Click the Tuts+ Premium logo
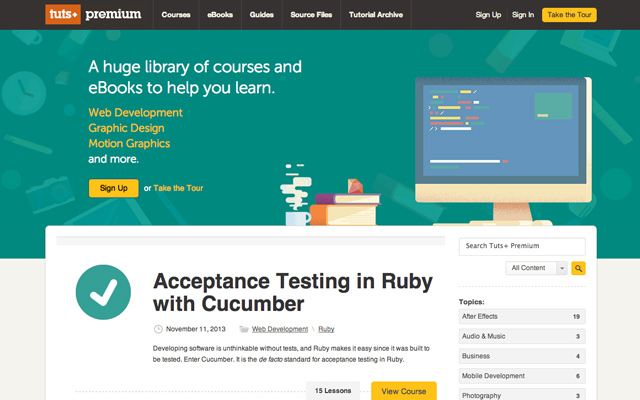Screen dimensions: 640x400 [x=93, y=14]
